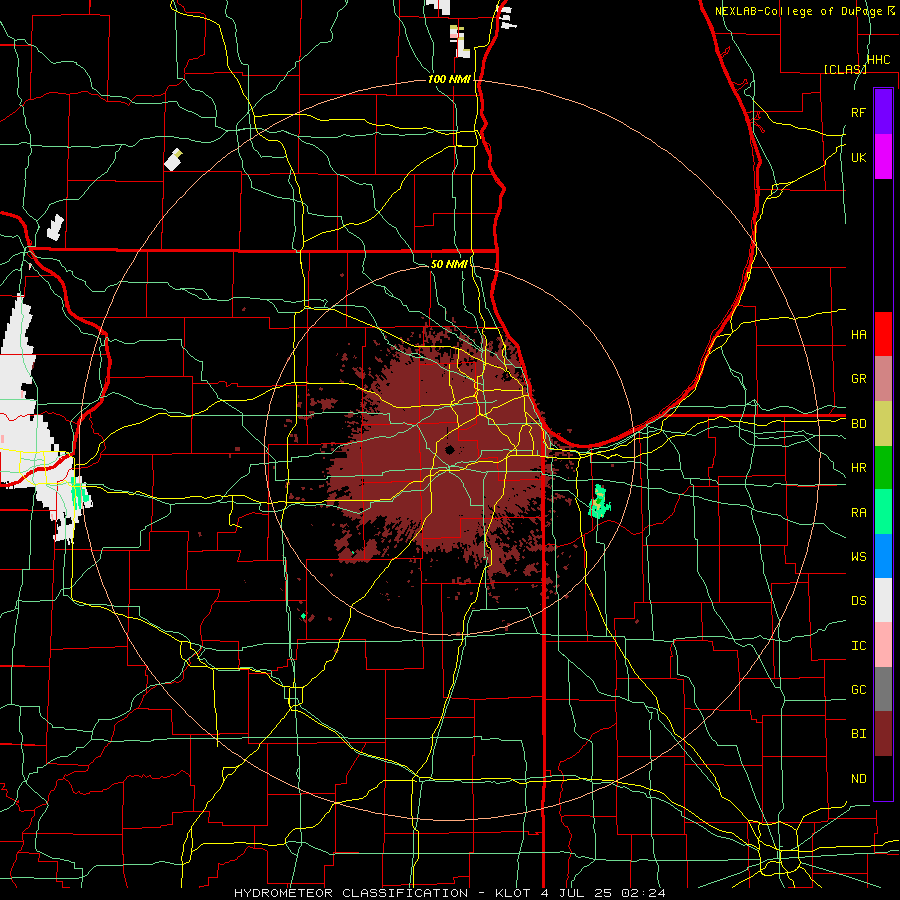Screen dimensions: 900x900
Task: Click the WS blue legend swatch
Action: [x=883, y=556]
